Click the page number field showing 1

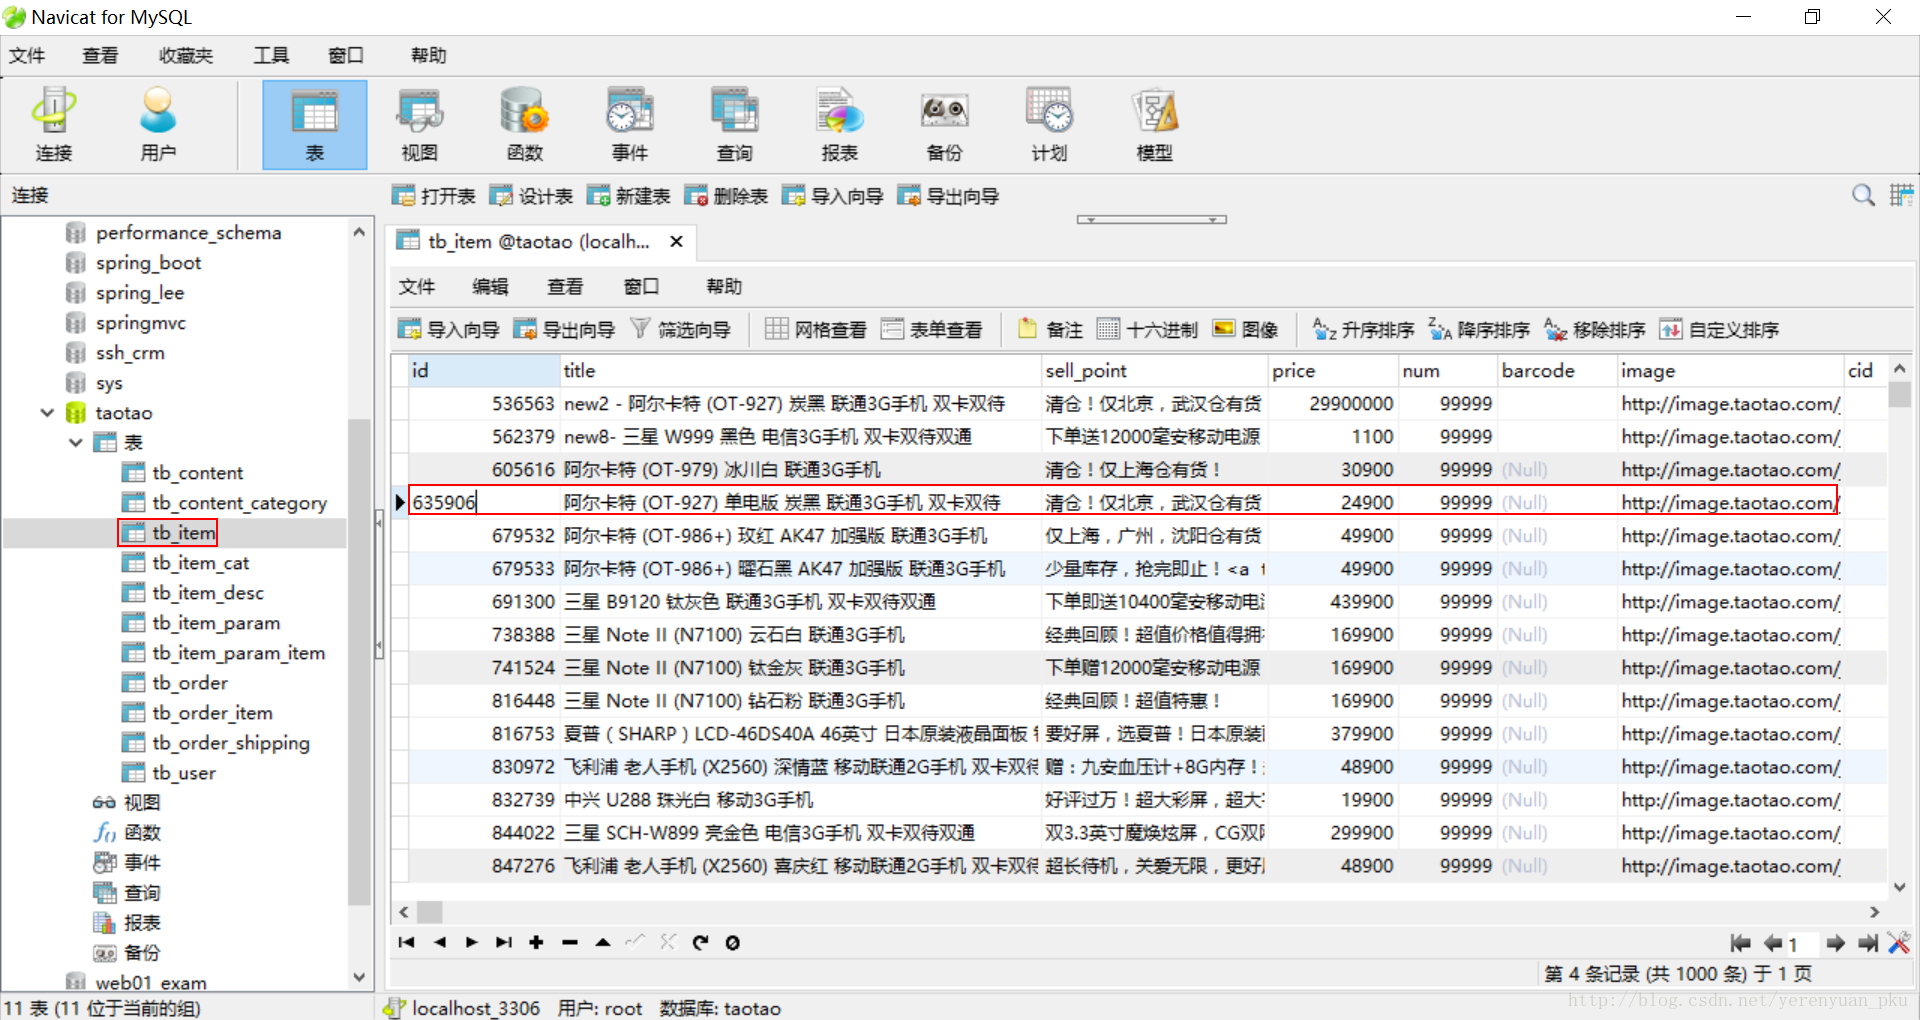1802,944
